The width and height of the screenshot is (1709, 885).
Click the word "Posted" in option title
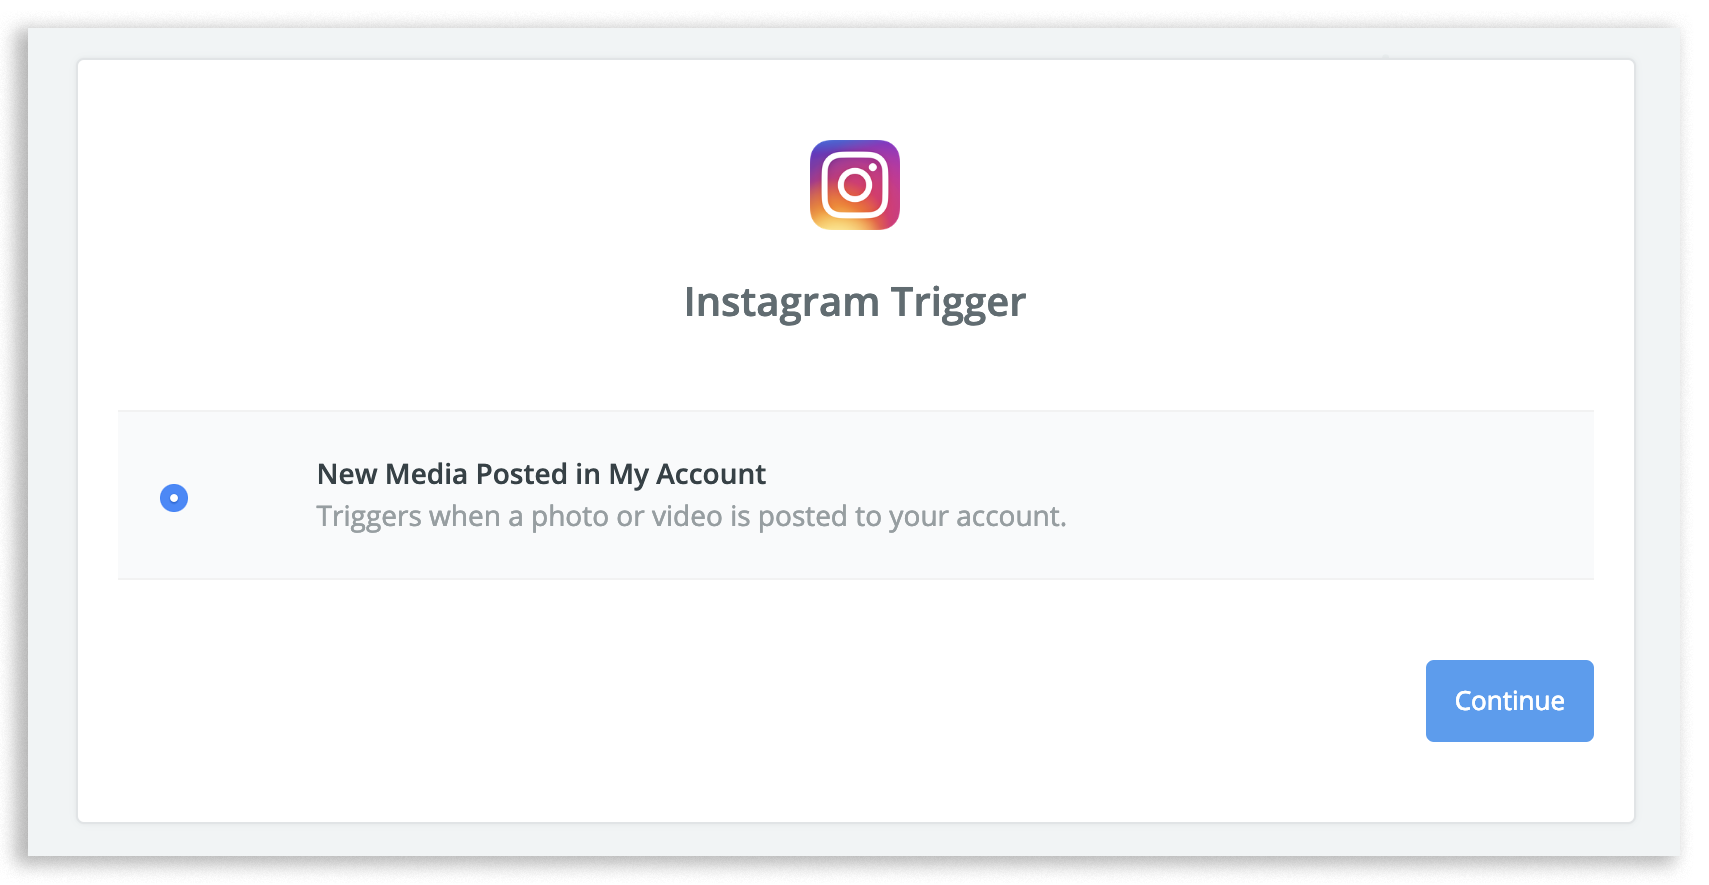[521, 474]
